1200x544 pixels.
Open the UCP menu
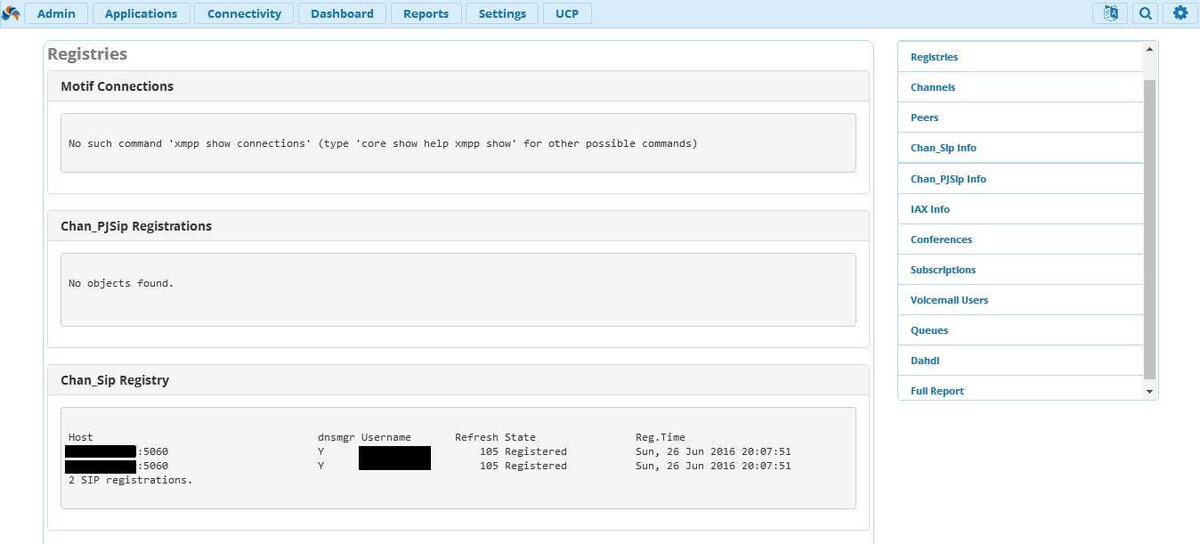click(x=567, y=14)
